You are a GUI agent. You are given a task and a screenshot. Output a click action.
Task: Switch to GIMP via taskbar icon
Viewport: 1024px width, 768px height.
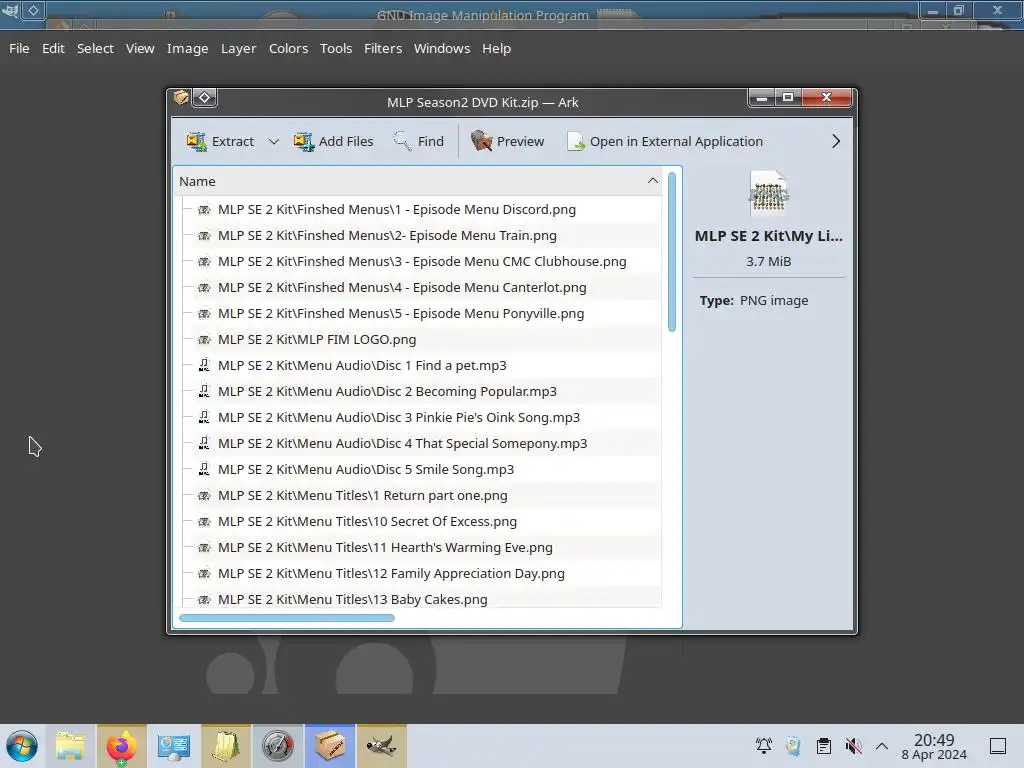click(x=381, y=746)
